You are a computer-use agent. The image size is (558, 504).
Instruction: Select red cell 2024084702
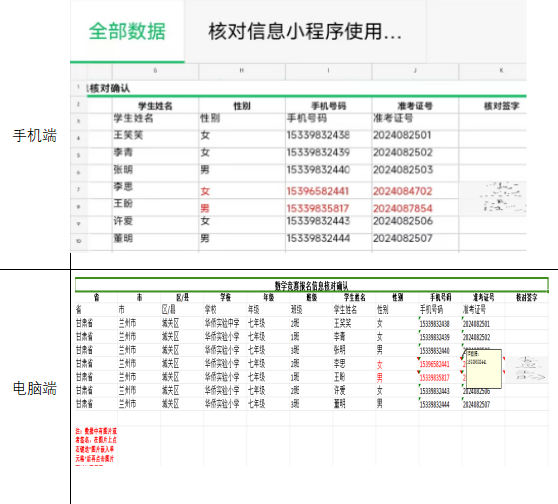click(402, 191)
